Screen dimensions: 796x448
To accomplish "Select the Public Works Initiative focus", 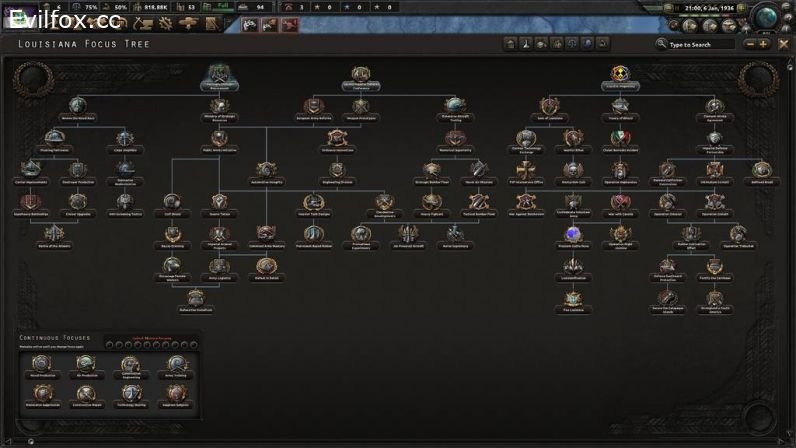I will point(221,137).
